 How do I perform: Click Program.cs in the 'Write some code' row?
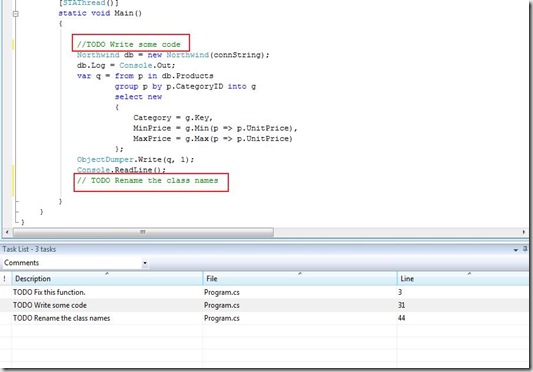pyautogui.click(x=222, y=305)
